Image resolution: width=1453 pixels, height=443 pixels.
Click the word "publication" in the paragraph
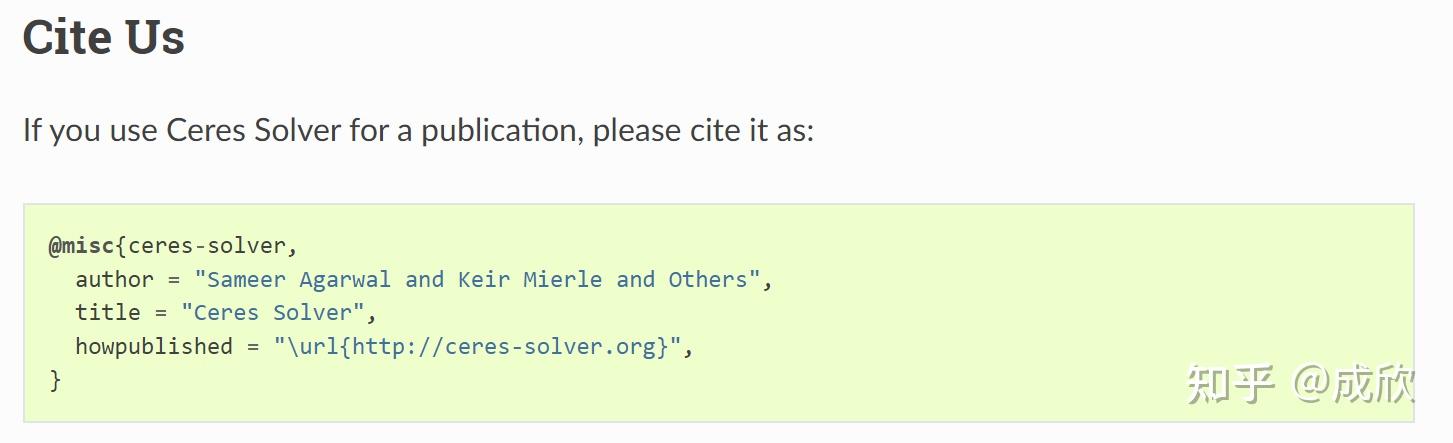pos(500,130)
